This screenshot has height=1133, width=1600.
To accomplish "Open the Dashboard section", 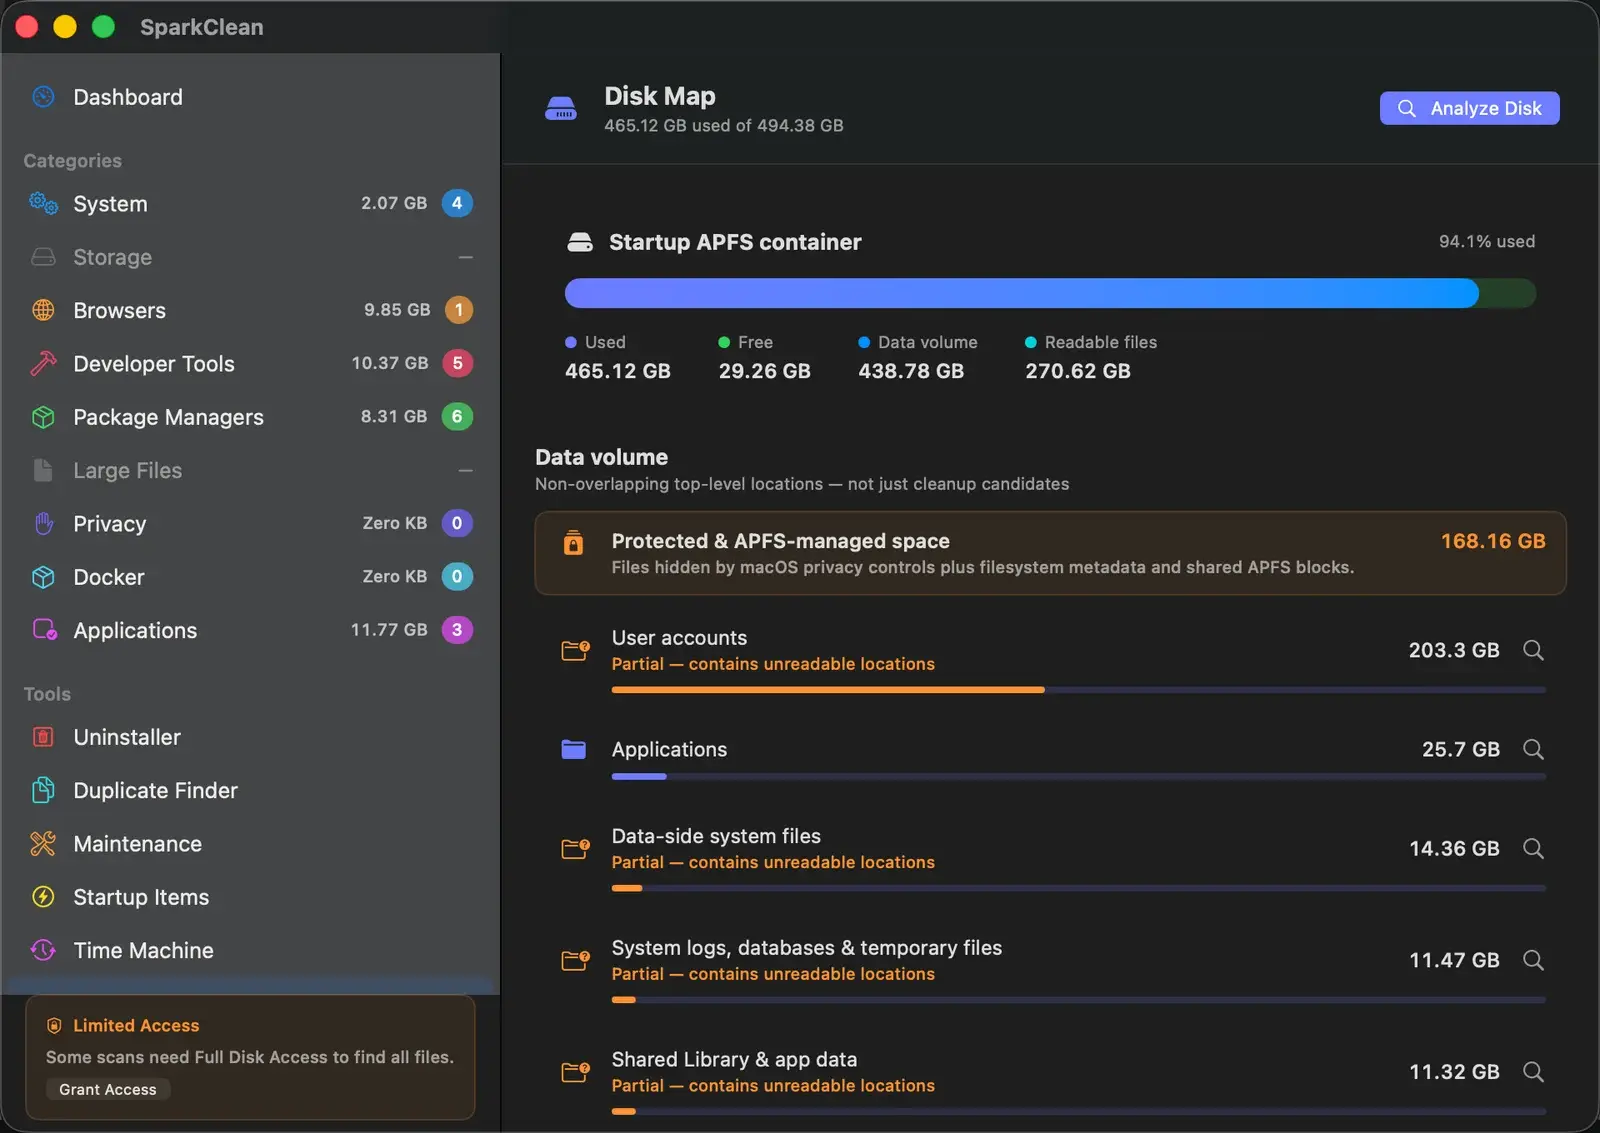I will [250, 97].
